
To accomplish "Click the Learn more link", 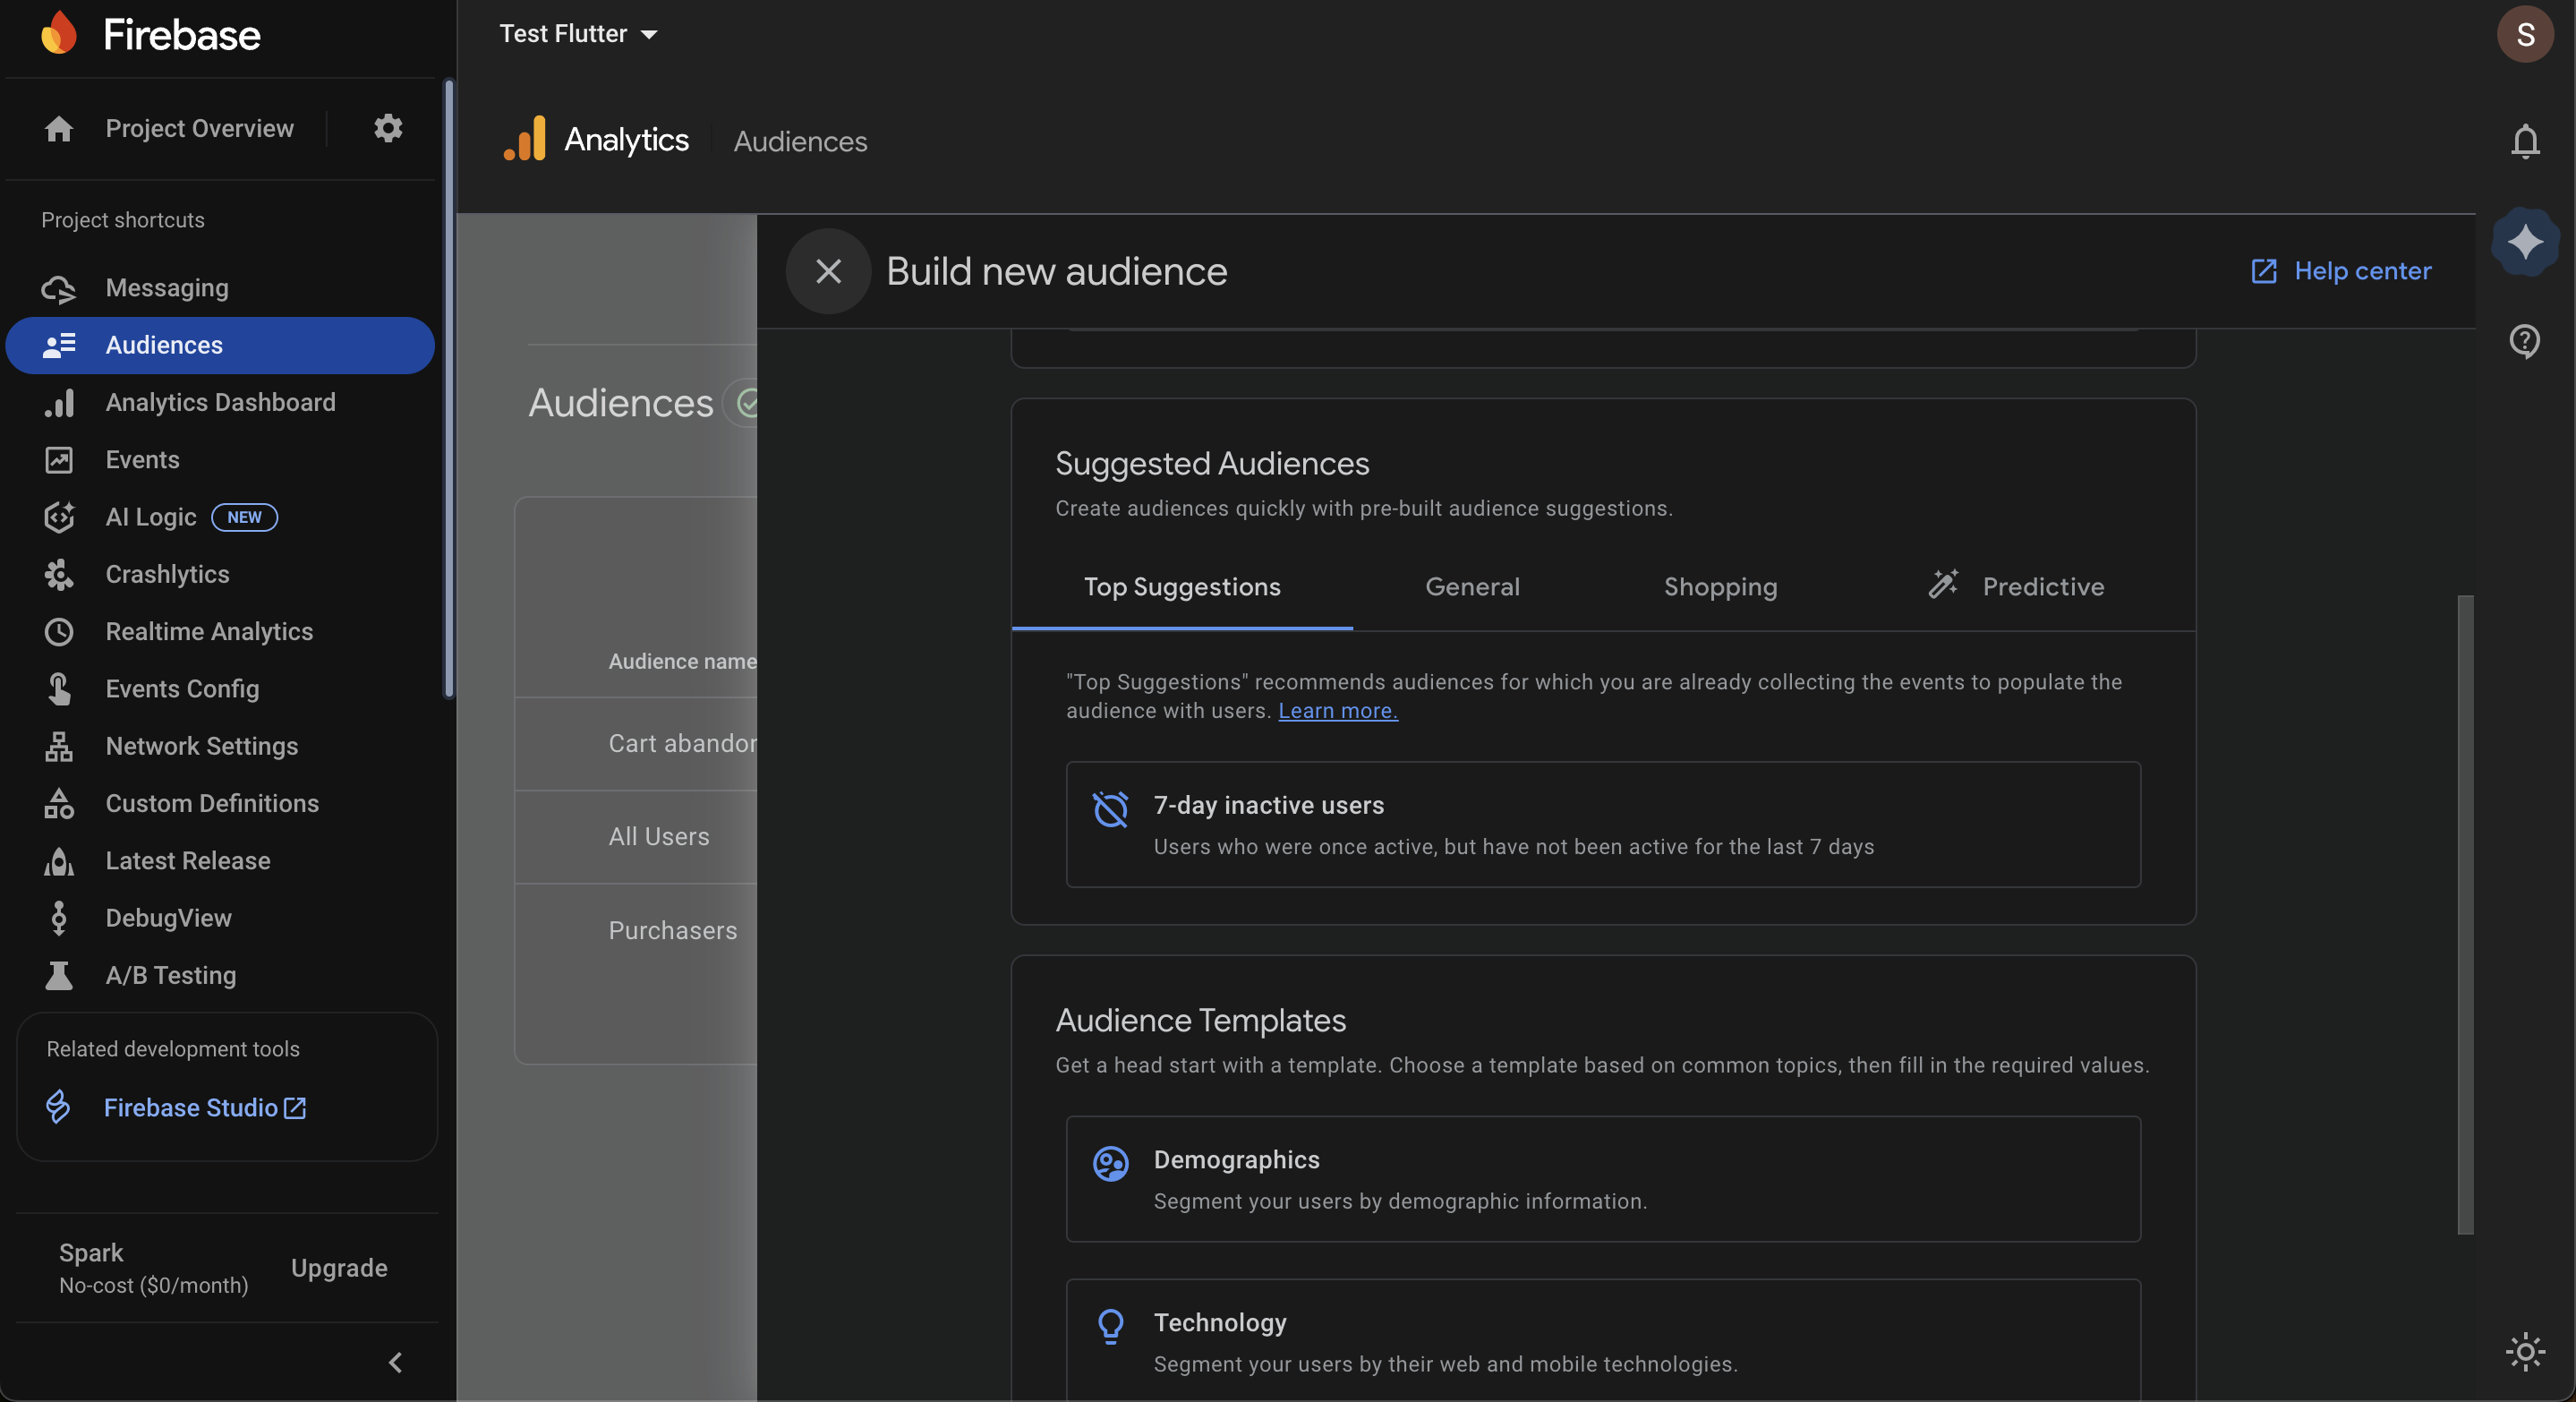I will tap(1337, 711).
